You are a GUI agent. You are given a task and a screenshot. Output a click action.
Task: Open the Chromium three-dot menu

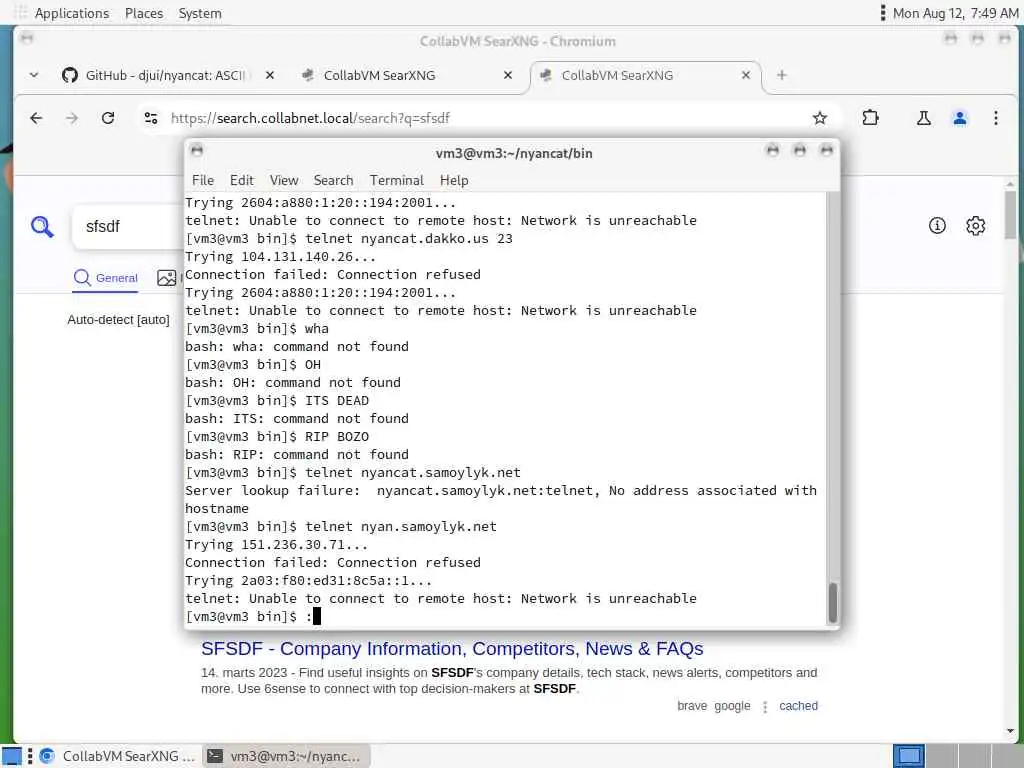996,118
